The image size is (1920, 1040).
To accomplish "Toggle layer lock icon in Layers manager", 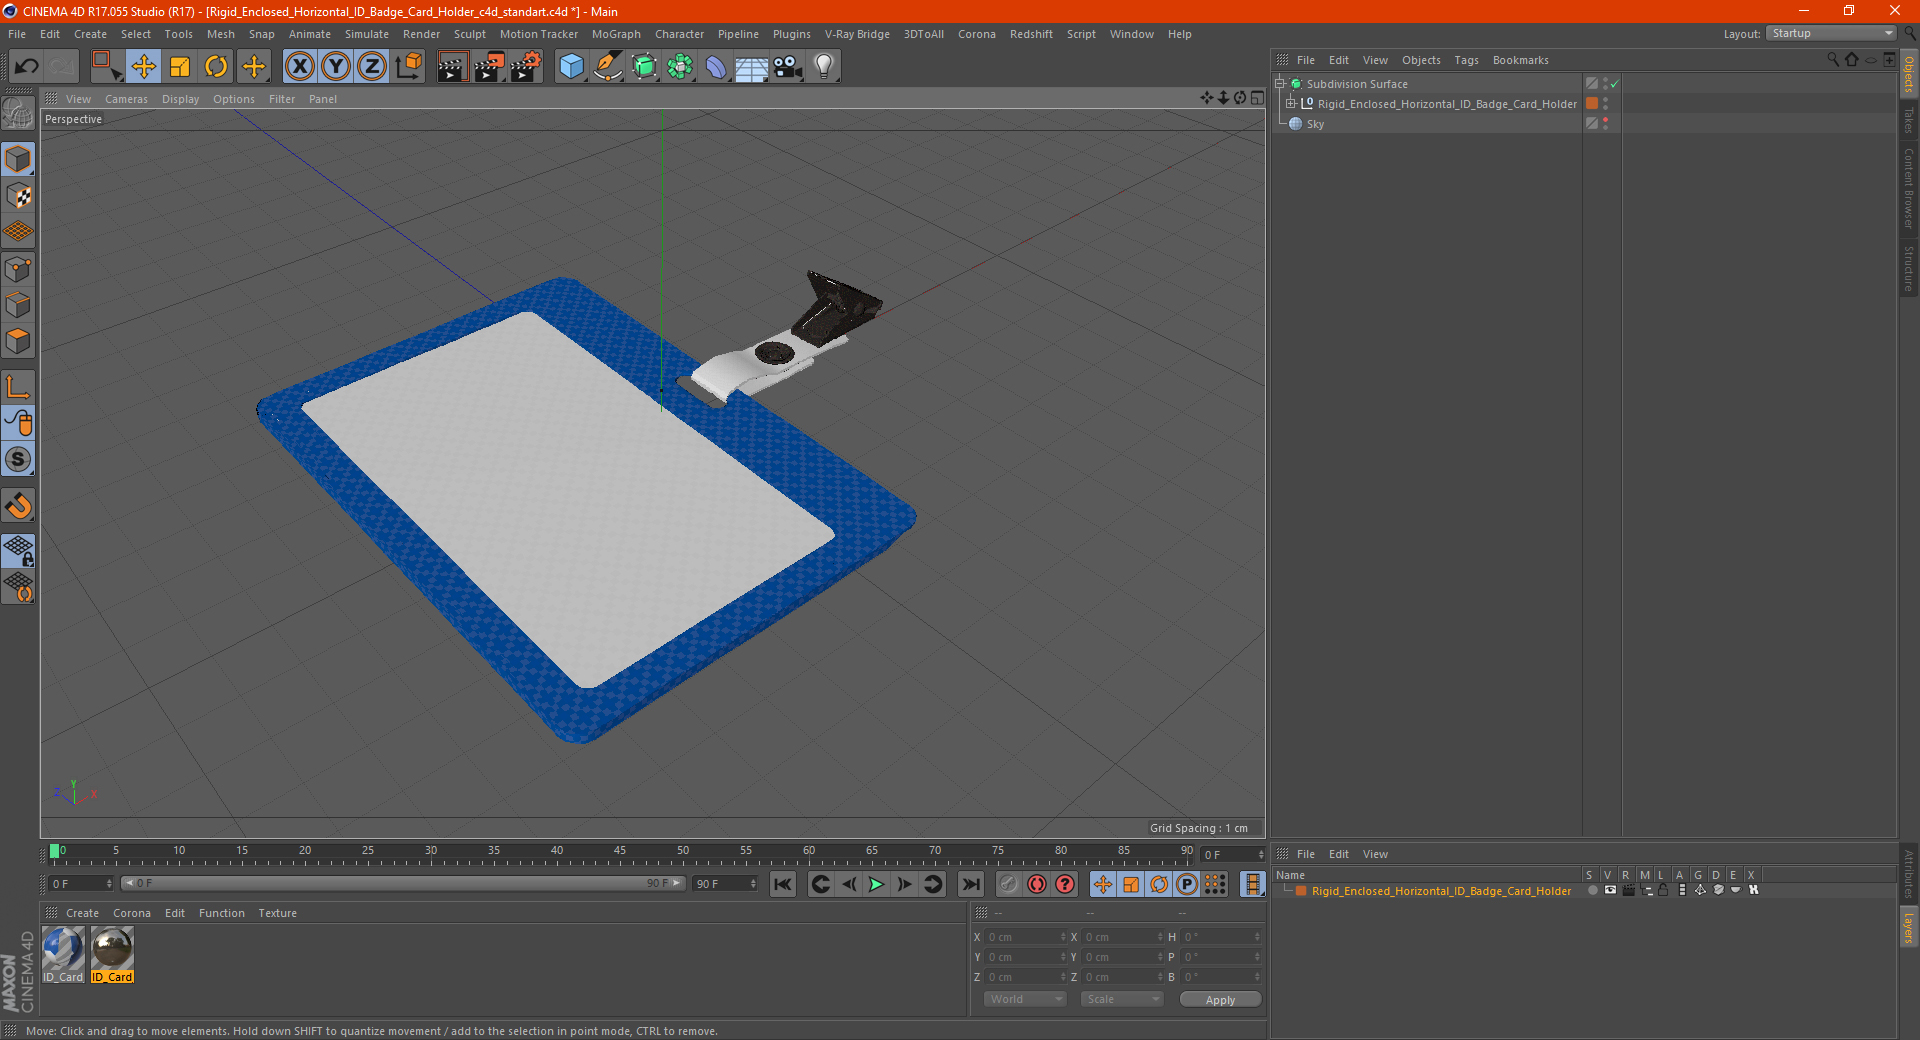I will (x=1663, y=890).
